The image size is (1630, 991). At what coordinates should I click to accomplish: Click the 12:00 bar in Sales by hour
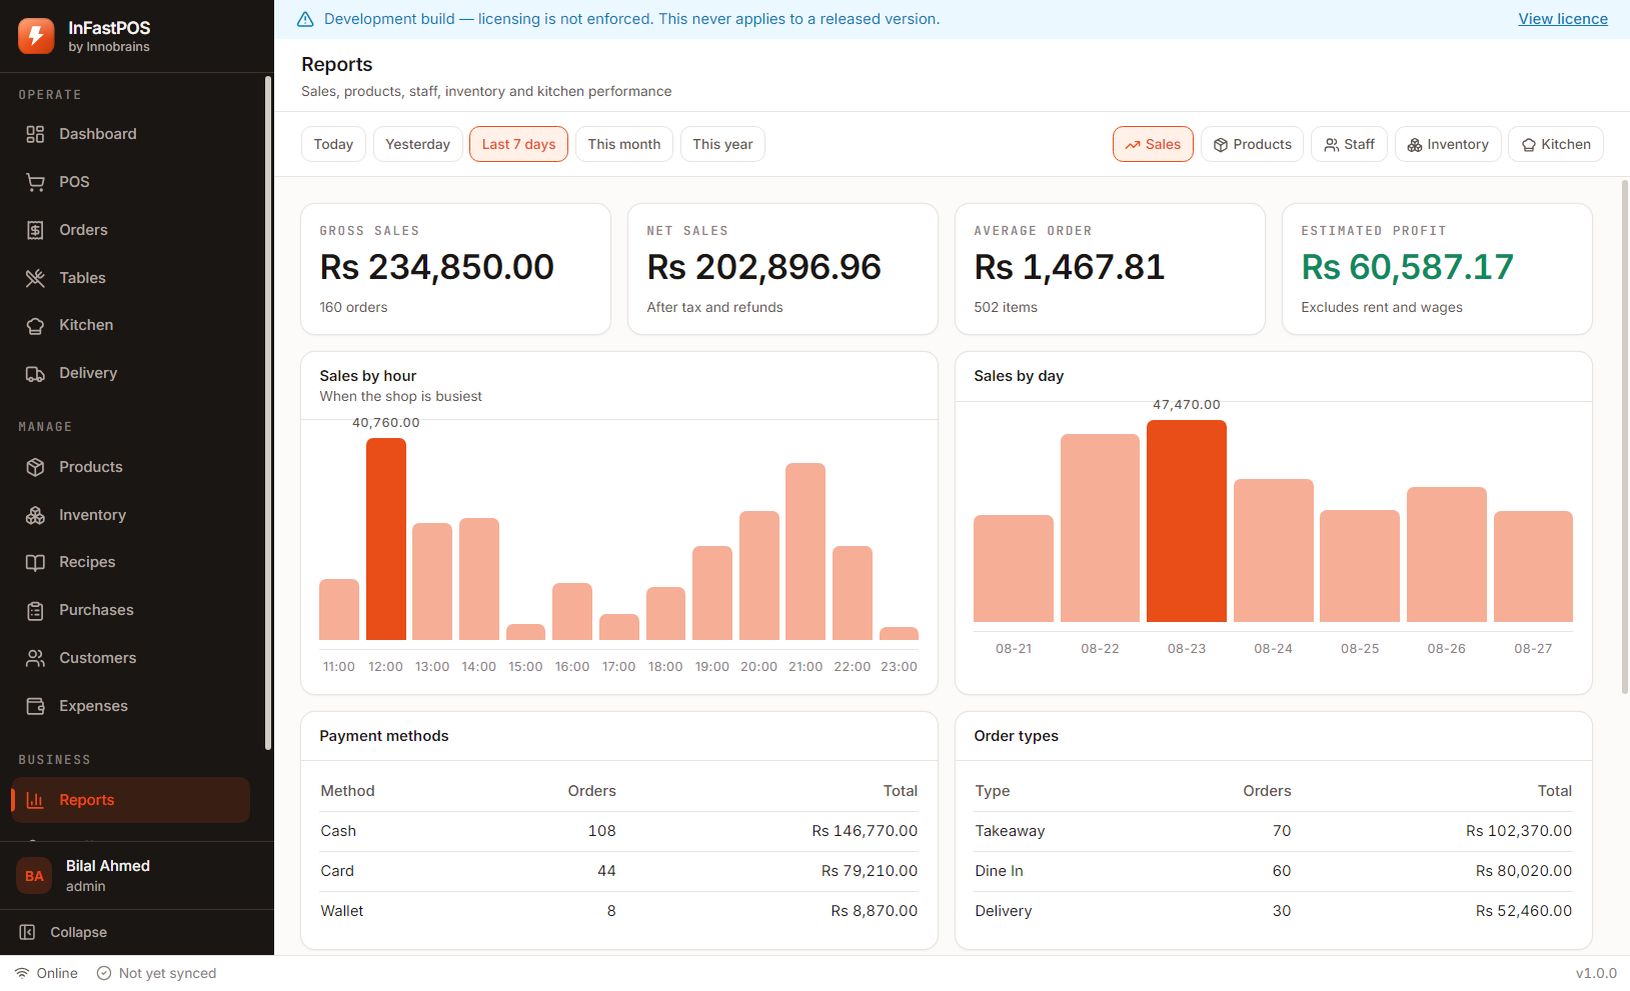click(x=386, y=539)
